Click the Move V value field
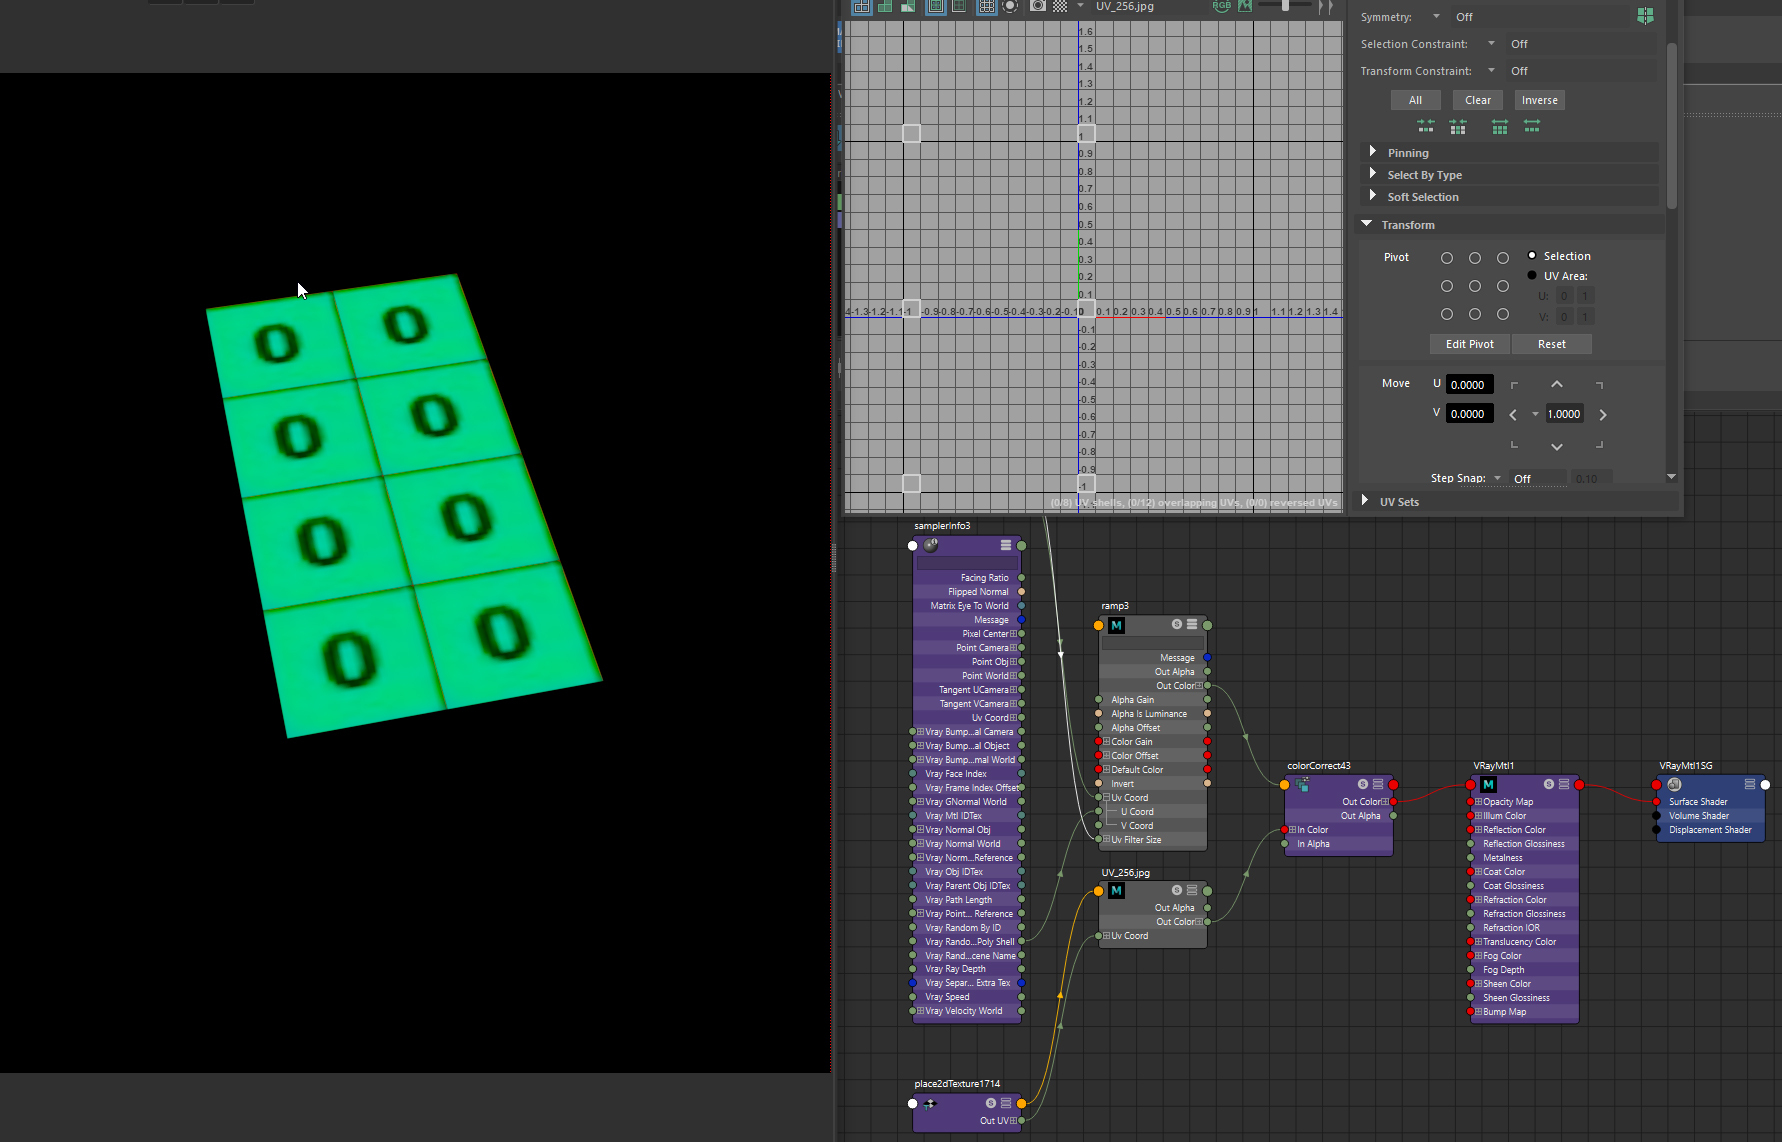 [x=1469, y=414]
